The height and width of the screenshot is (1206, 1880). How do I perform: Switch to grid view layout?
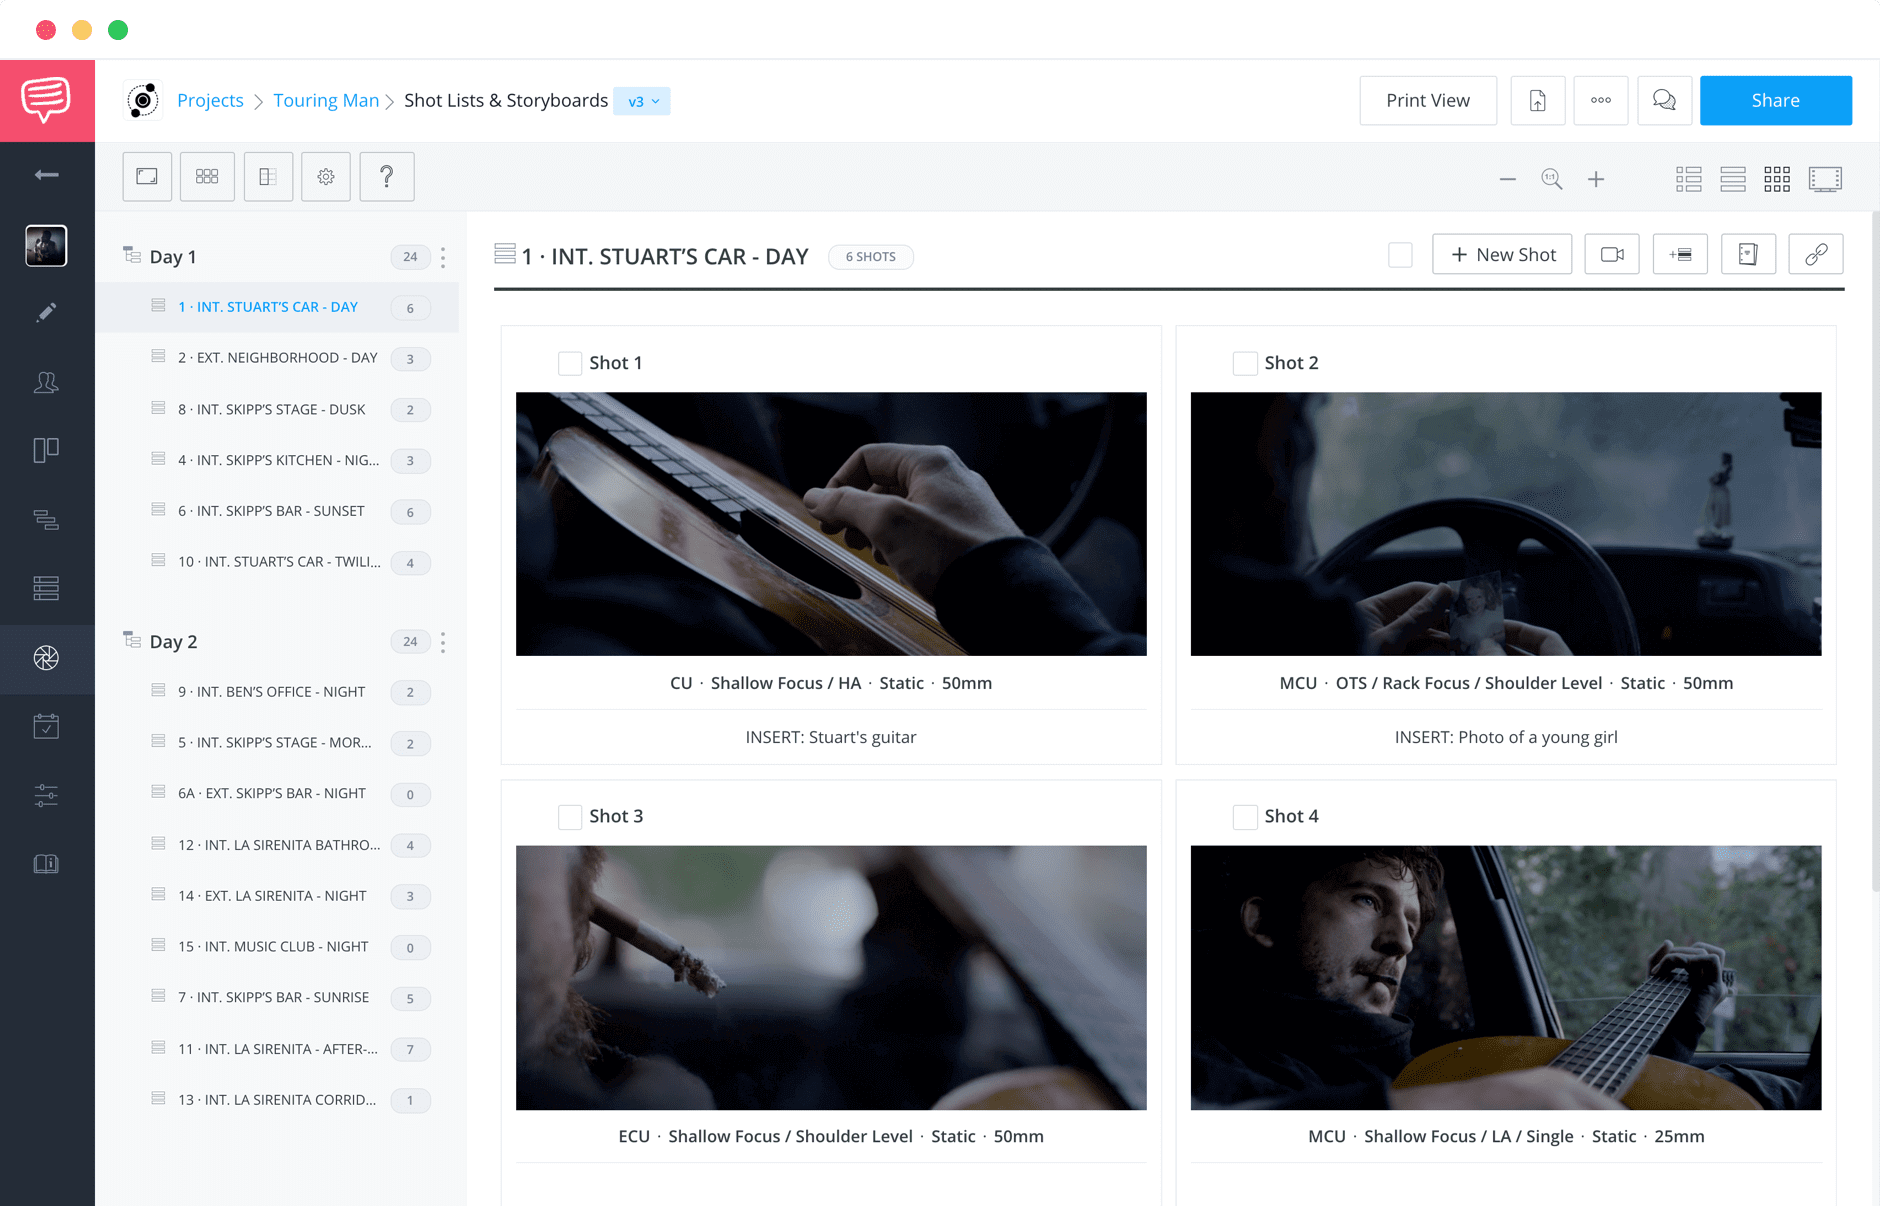pos(1777,178)
